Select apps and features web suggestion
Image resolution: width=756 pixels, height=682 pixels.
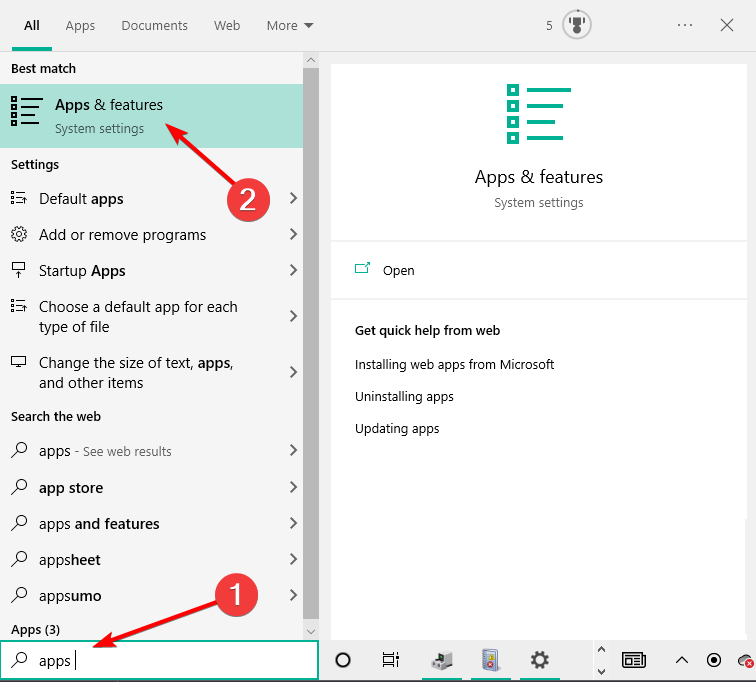click(x=151, y=523)
